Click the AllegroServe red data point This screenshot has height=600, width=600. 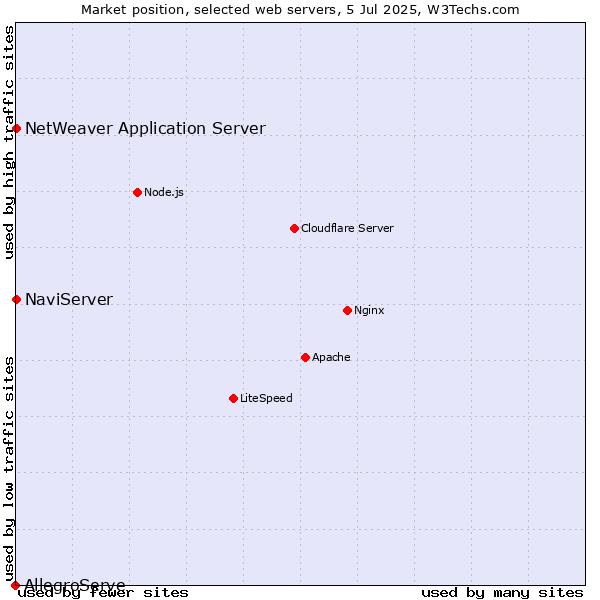tap(15, 585)
